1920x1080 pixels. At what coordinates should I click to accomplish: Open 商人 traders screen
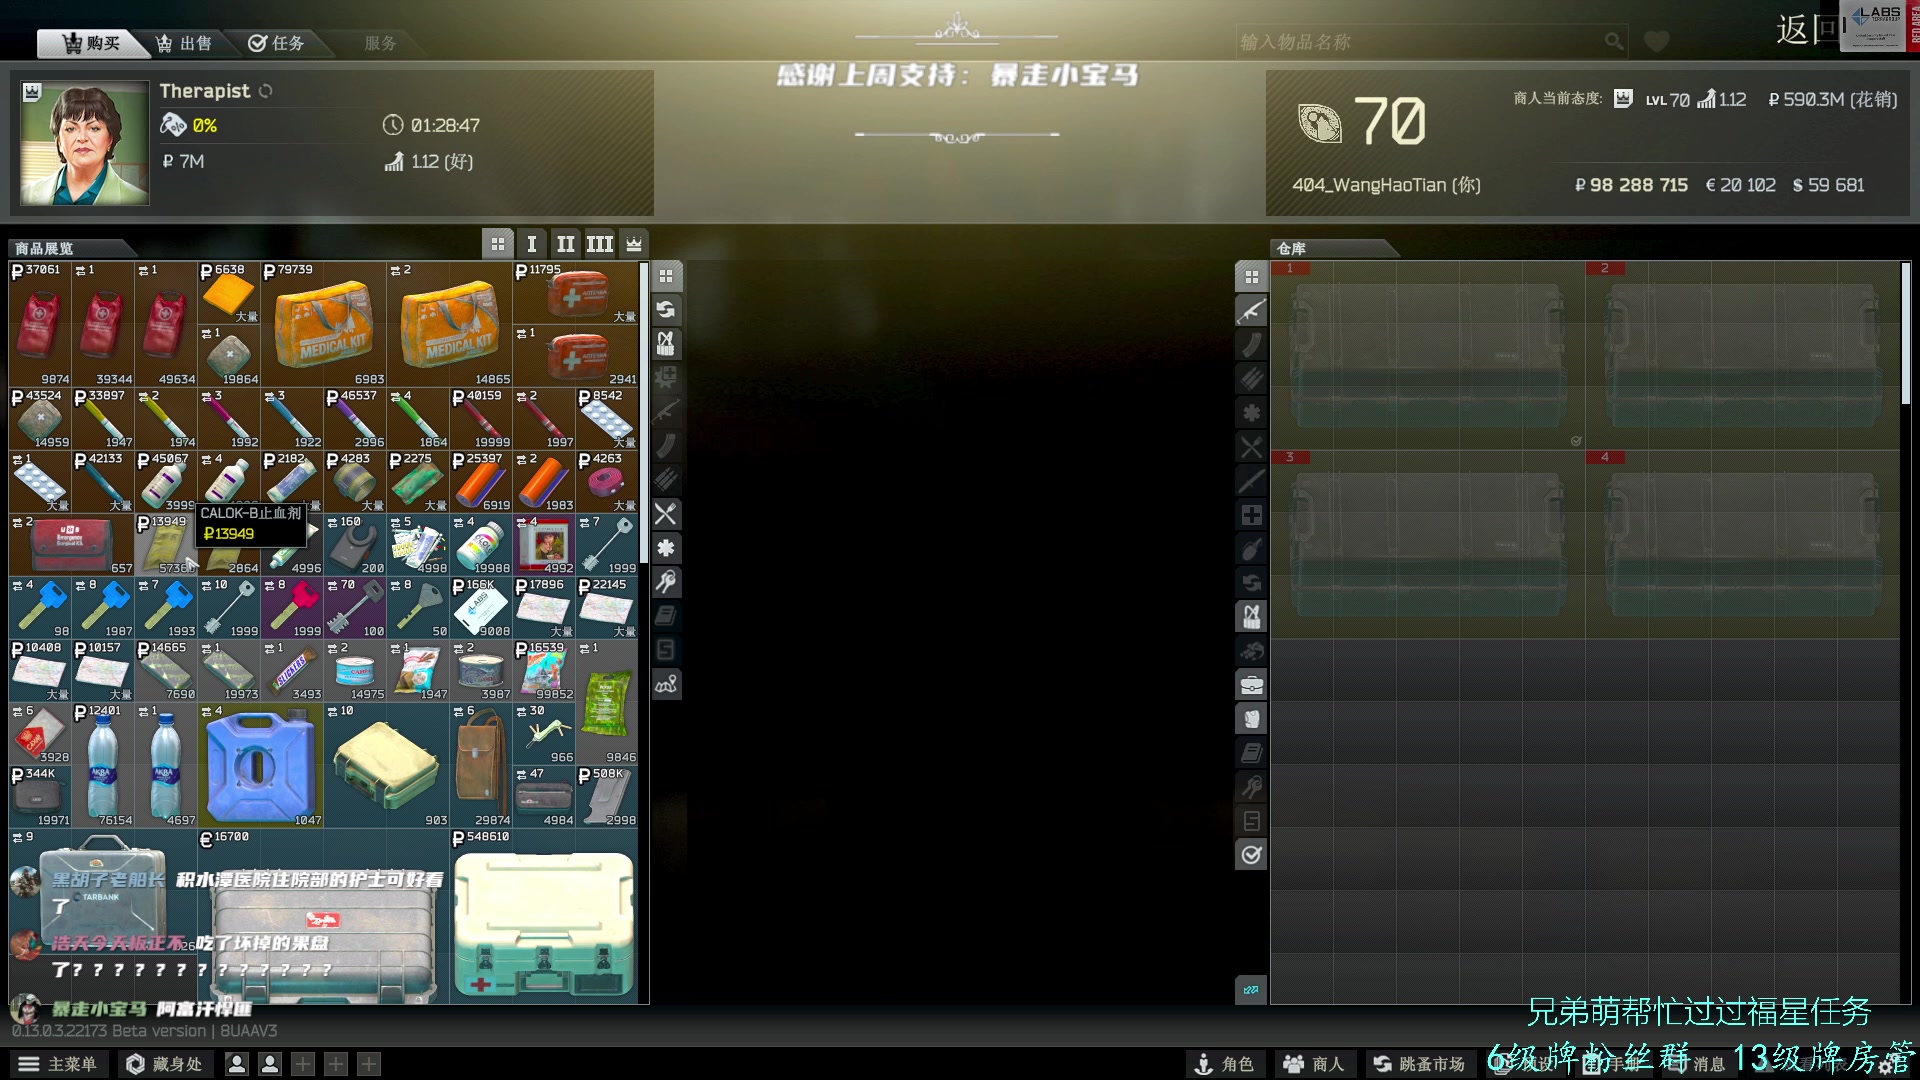tap(1314, 1064)
